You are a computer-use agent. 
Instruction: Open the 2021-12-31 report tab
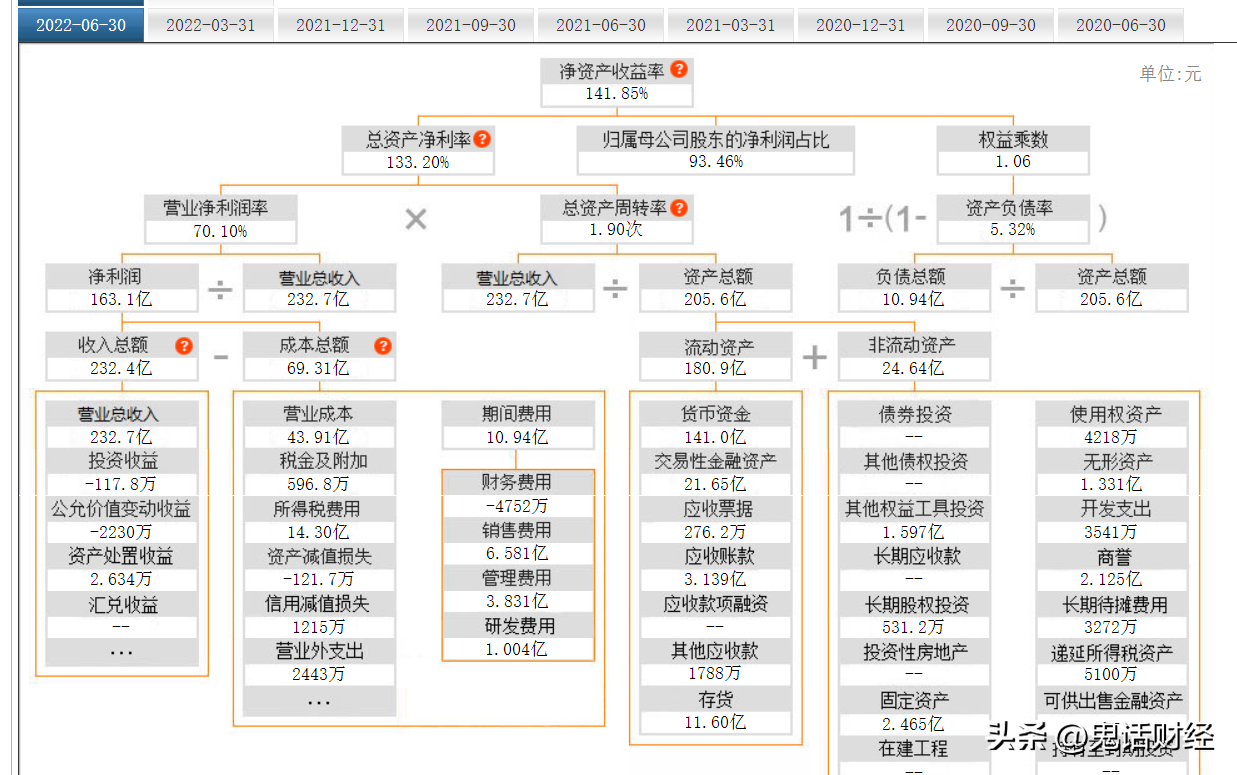(340, 25)
